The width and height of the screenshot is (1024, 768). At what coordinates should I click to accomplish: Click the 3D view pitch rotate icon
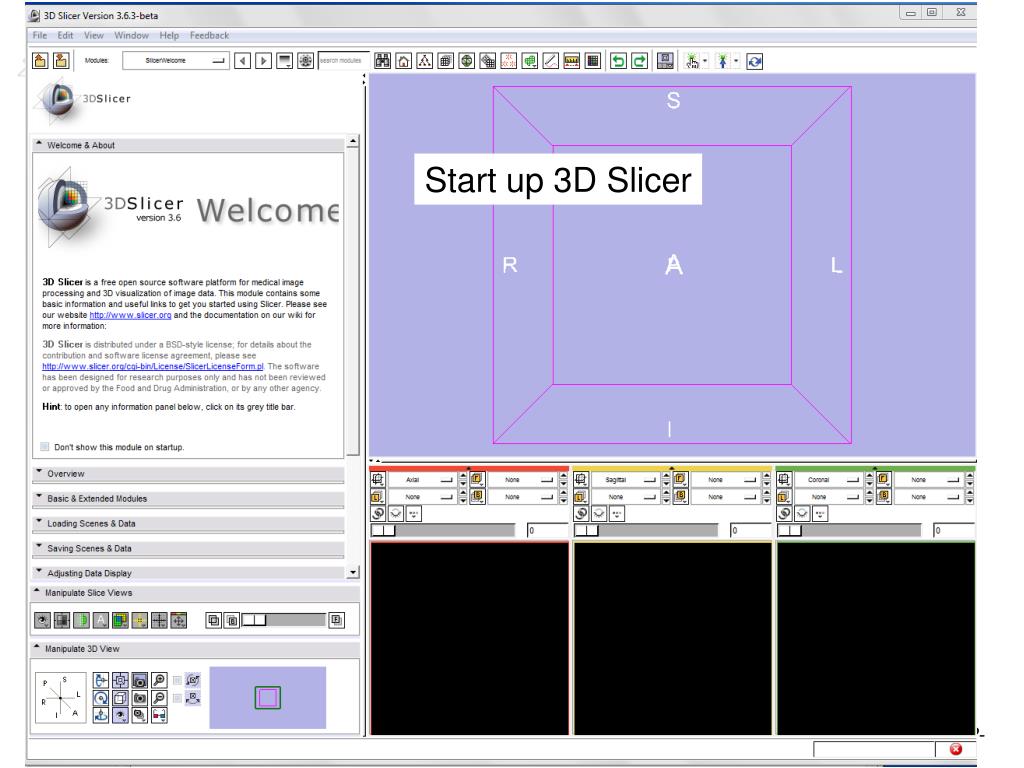coord(101,680)
